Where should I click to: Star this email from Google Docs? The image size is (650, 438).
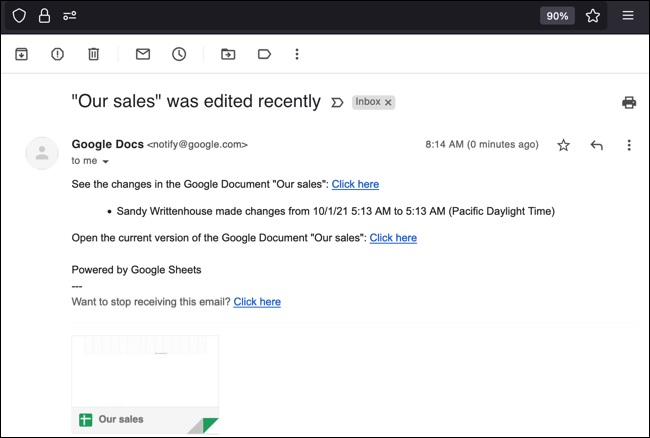pos(563,145)
